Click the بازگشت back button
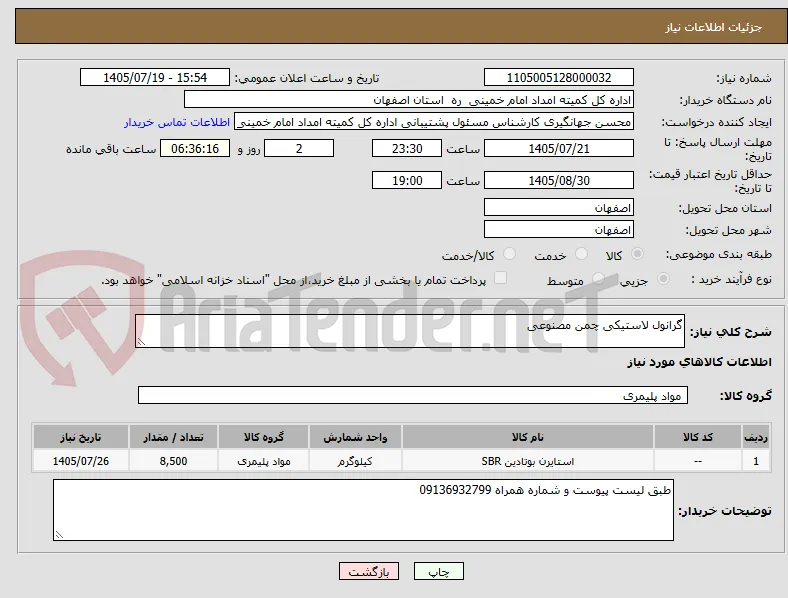This screenshot has width=788, height=598. pyautogui.click(x=369, y=571)
